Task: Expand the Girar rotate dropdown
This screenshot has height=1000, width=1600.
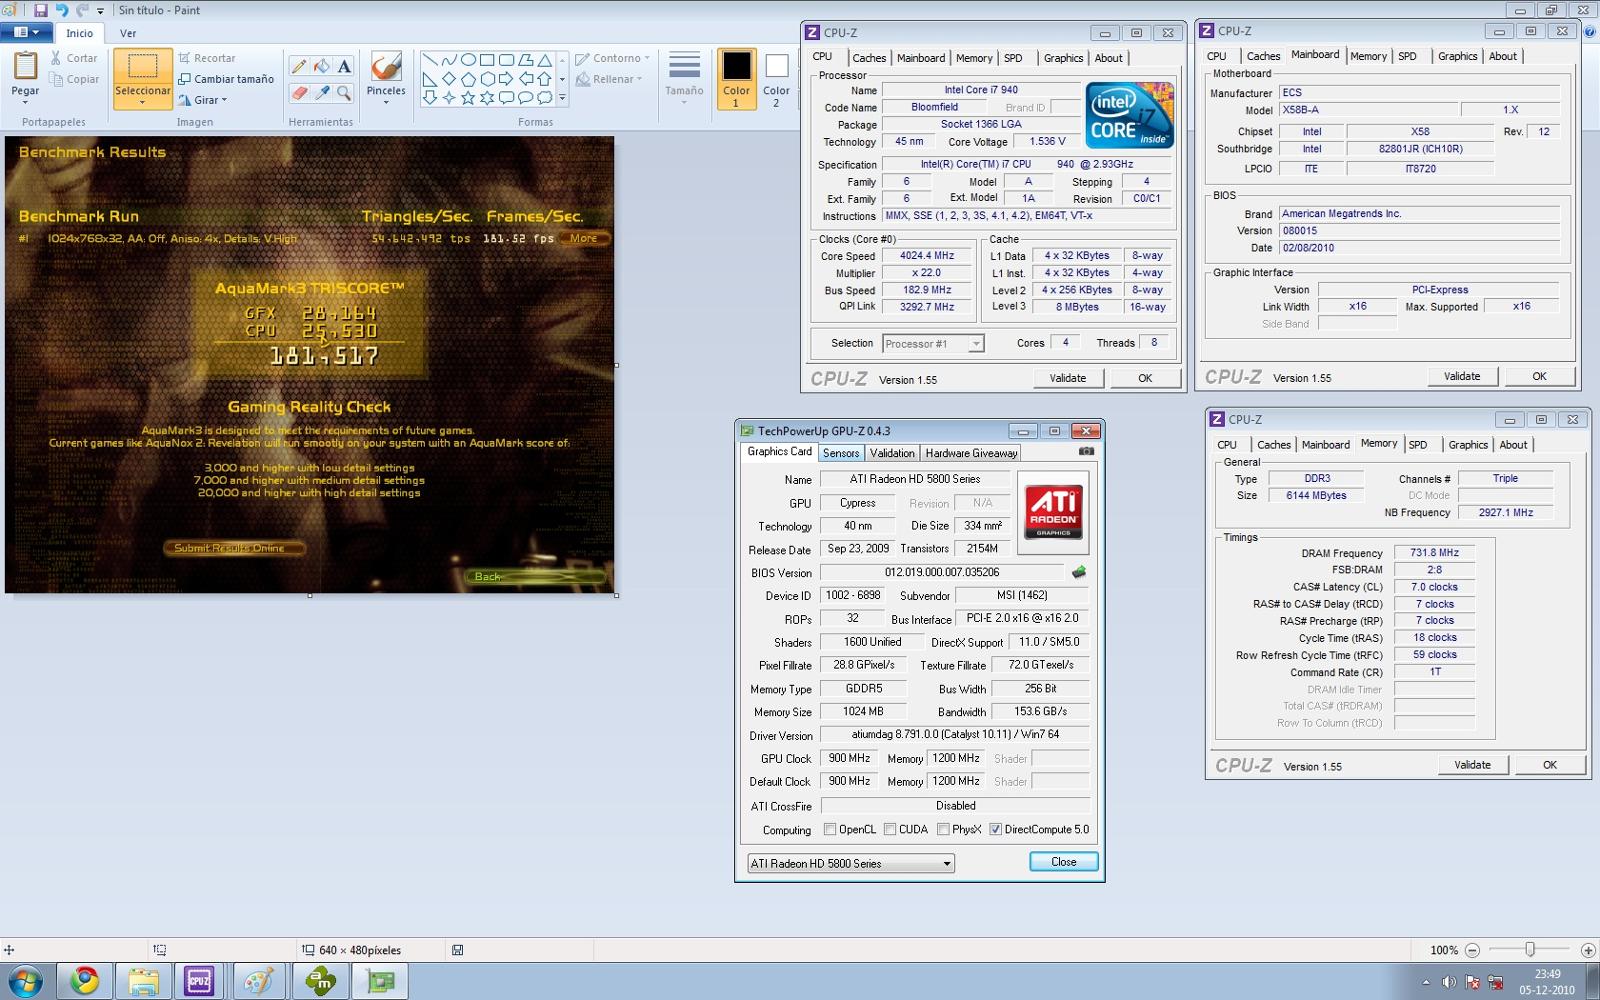Action: click(x=224, y=100)
